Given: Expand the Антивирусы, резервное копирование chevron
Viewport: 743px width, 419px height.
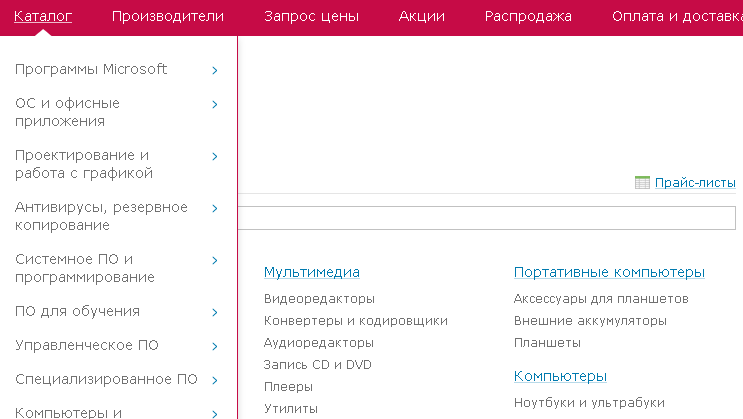Looking at the screenshot, I should 215,208.
